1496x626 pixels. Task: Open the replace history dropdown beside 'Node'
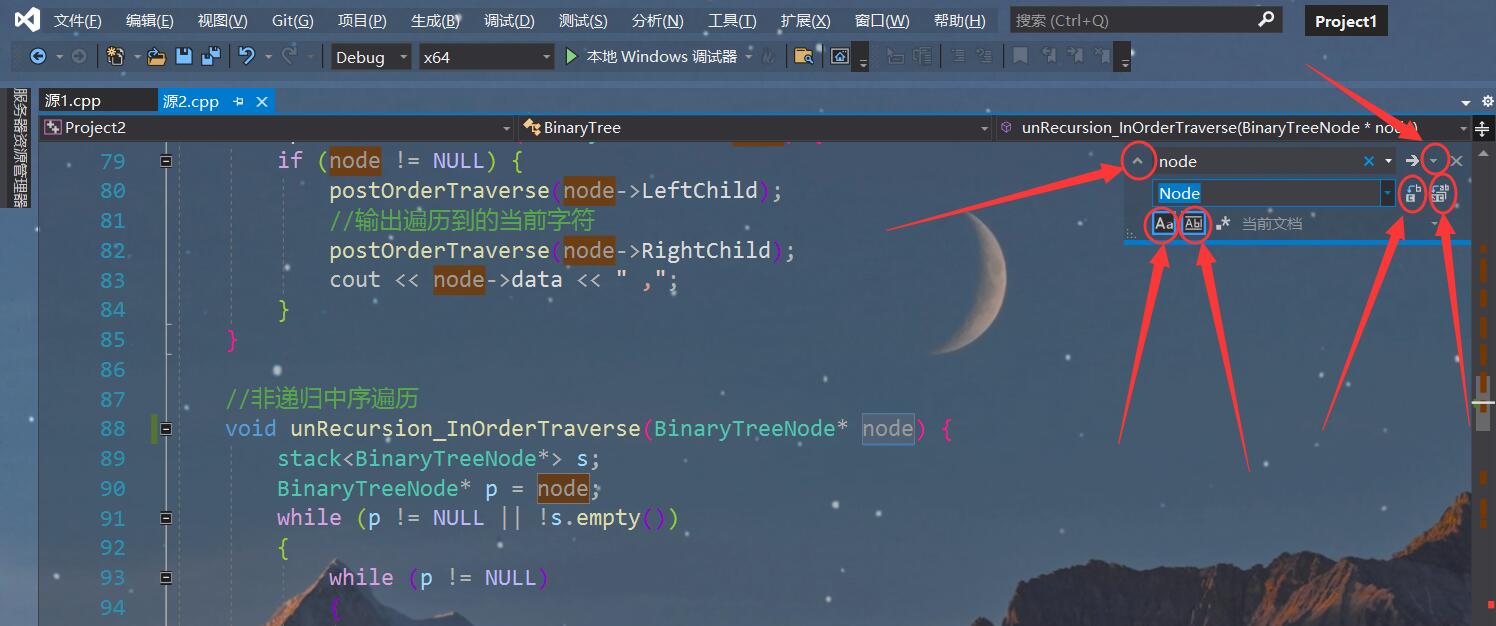pyautogui.click(x=1387, y=193)
